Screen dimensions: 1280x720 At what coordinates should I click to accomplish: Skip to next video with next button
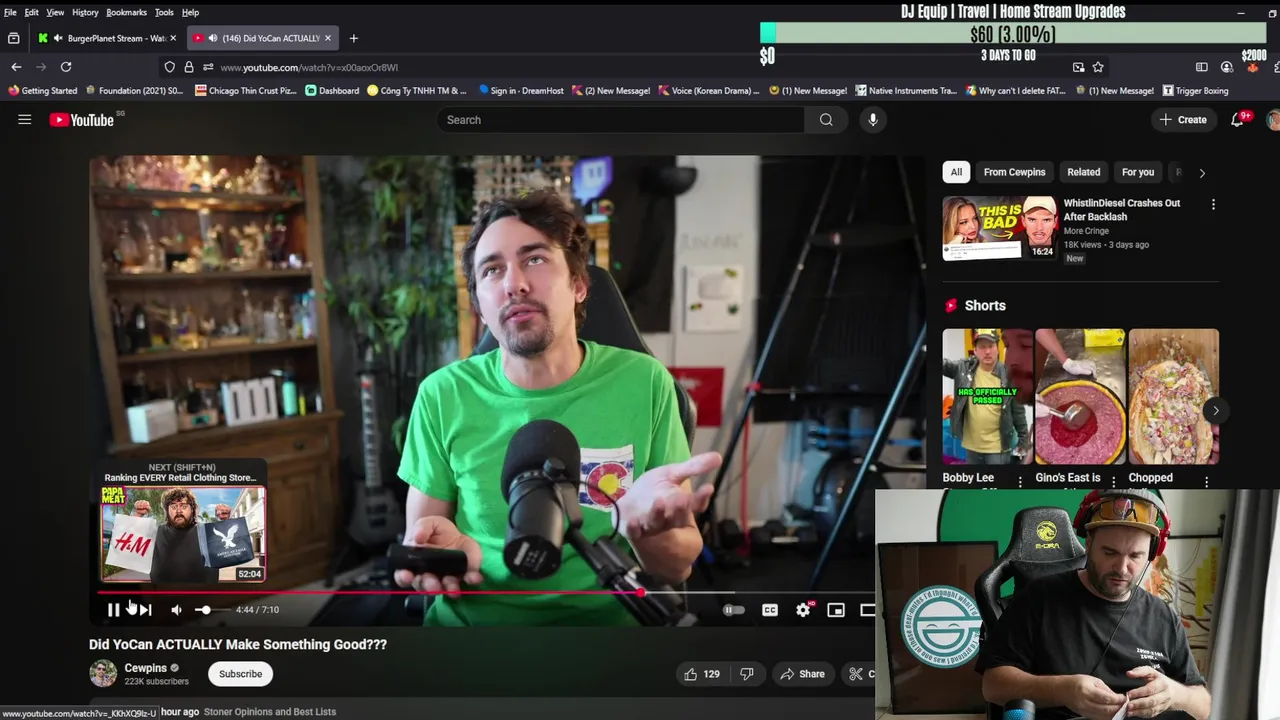click(x=145, y=609)
